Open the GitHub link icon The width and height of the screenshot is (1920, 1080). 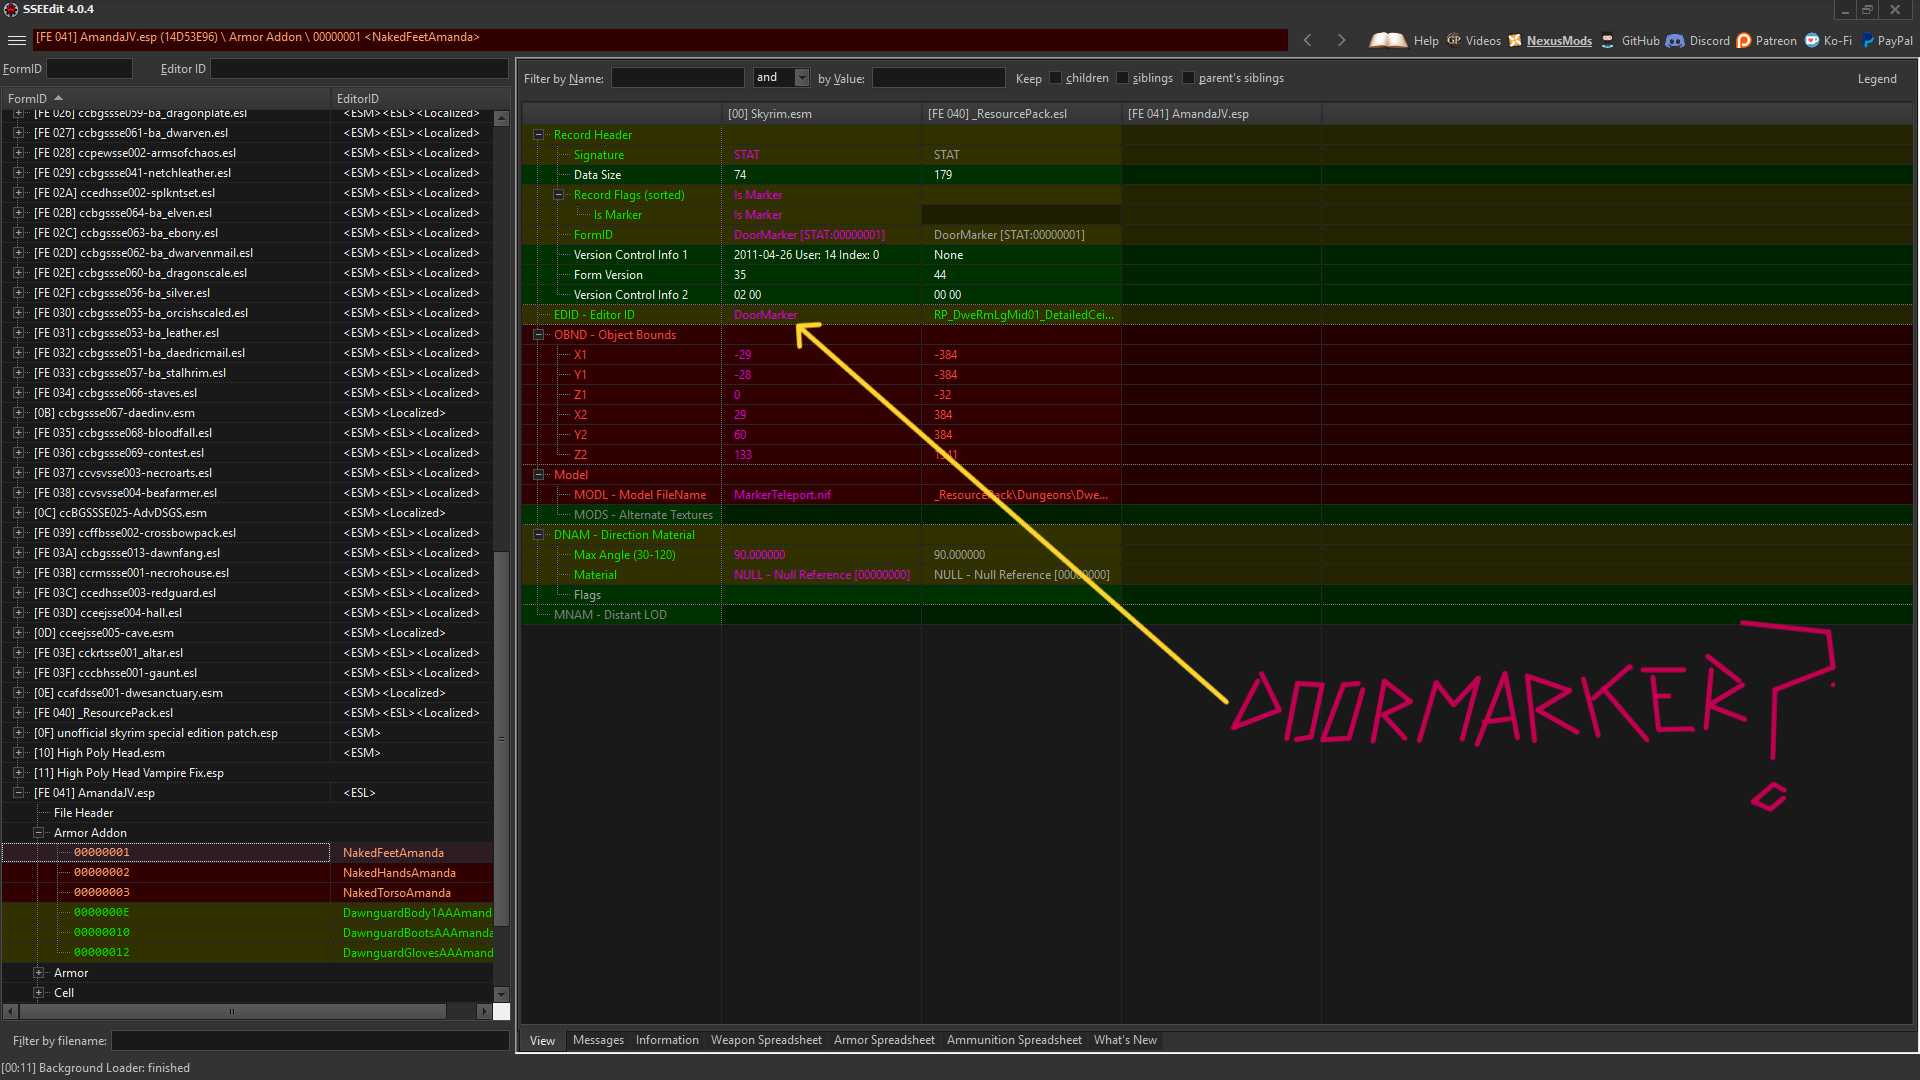tap(1608, 41)
